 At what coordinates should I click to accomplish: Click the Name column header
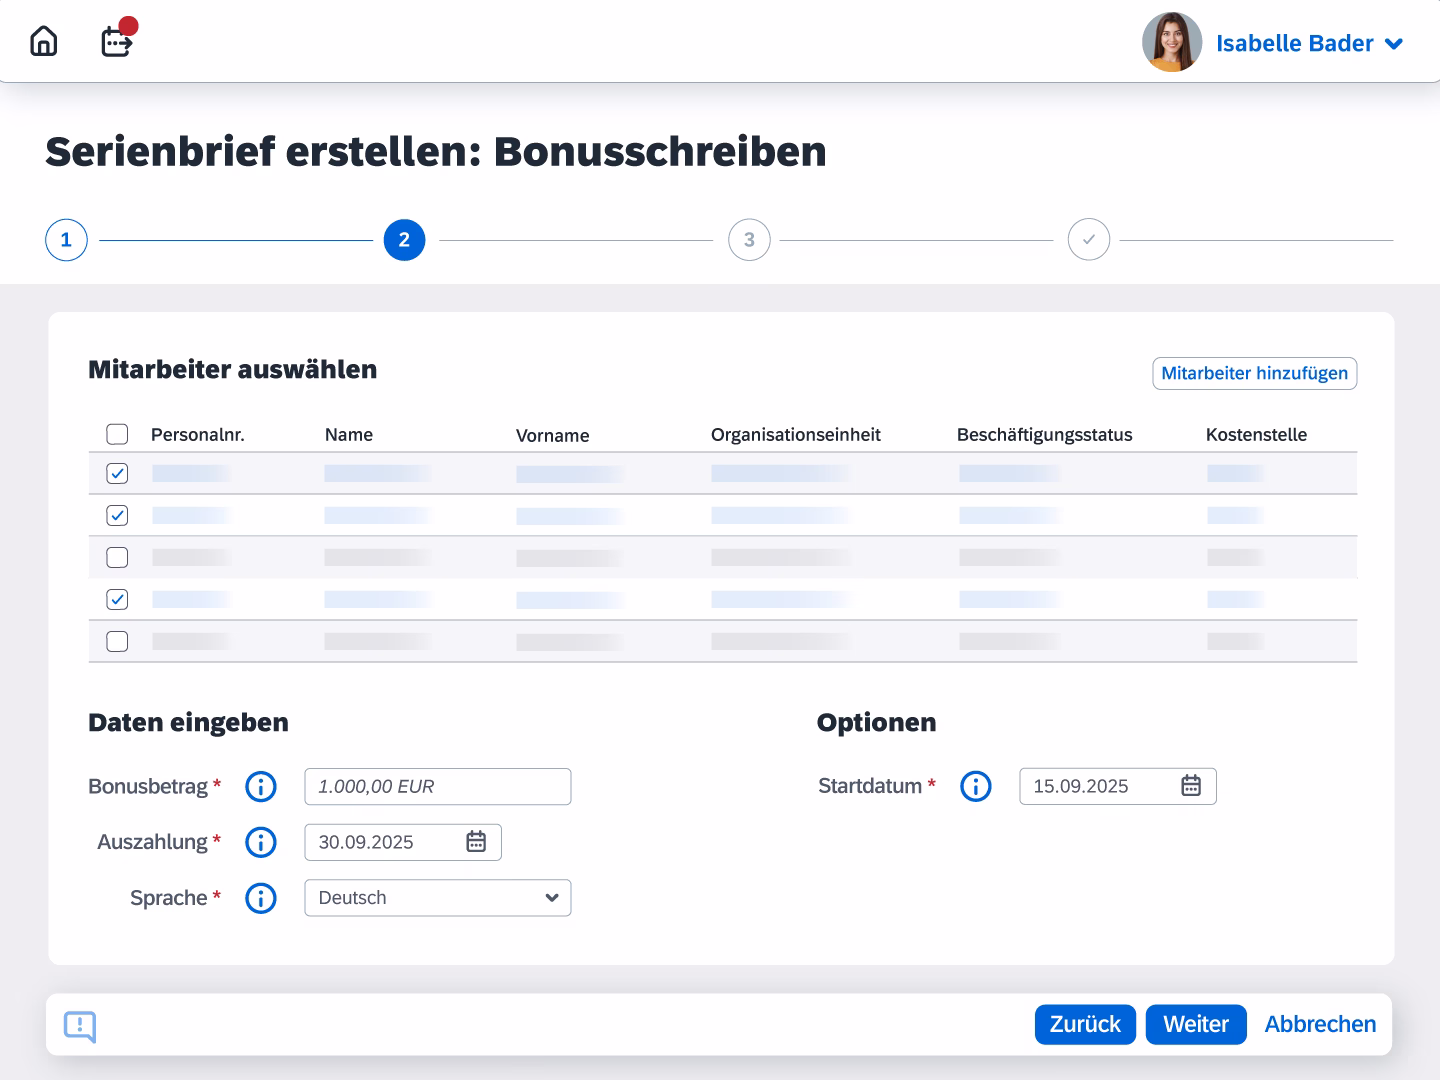click(x=349, y=435)
